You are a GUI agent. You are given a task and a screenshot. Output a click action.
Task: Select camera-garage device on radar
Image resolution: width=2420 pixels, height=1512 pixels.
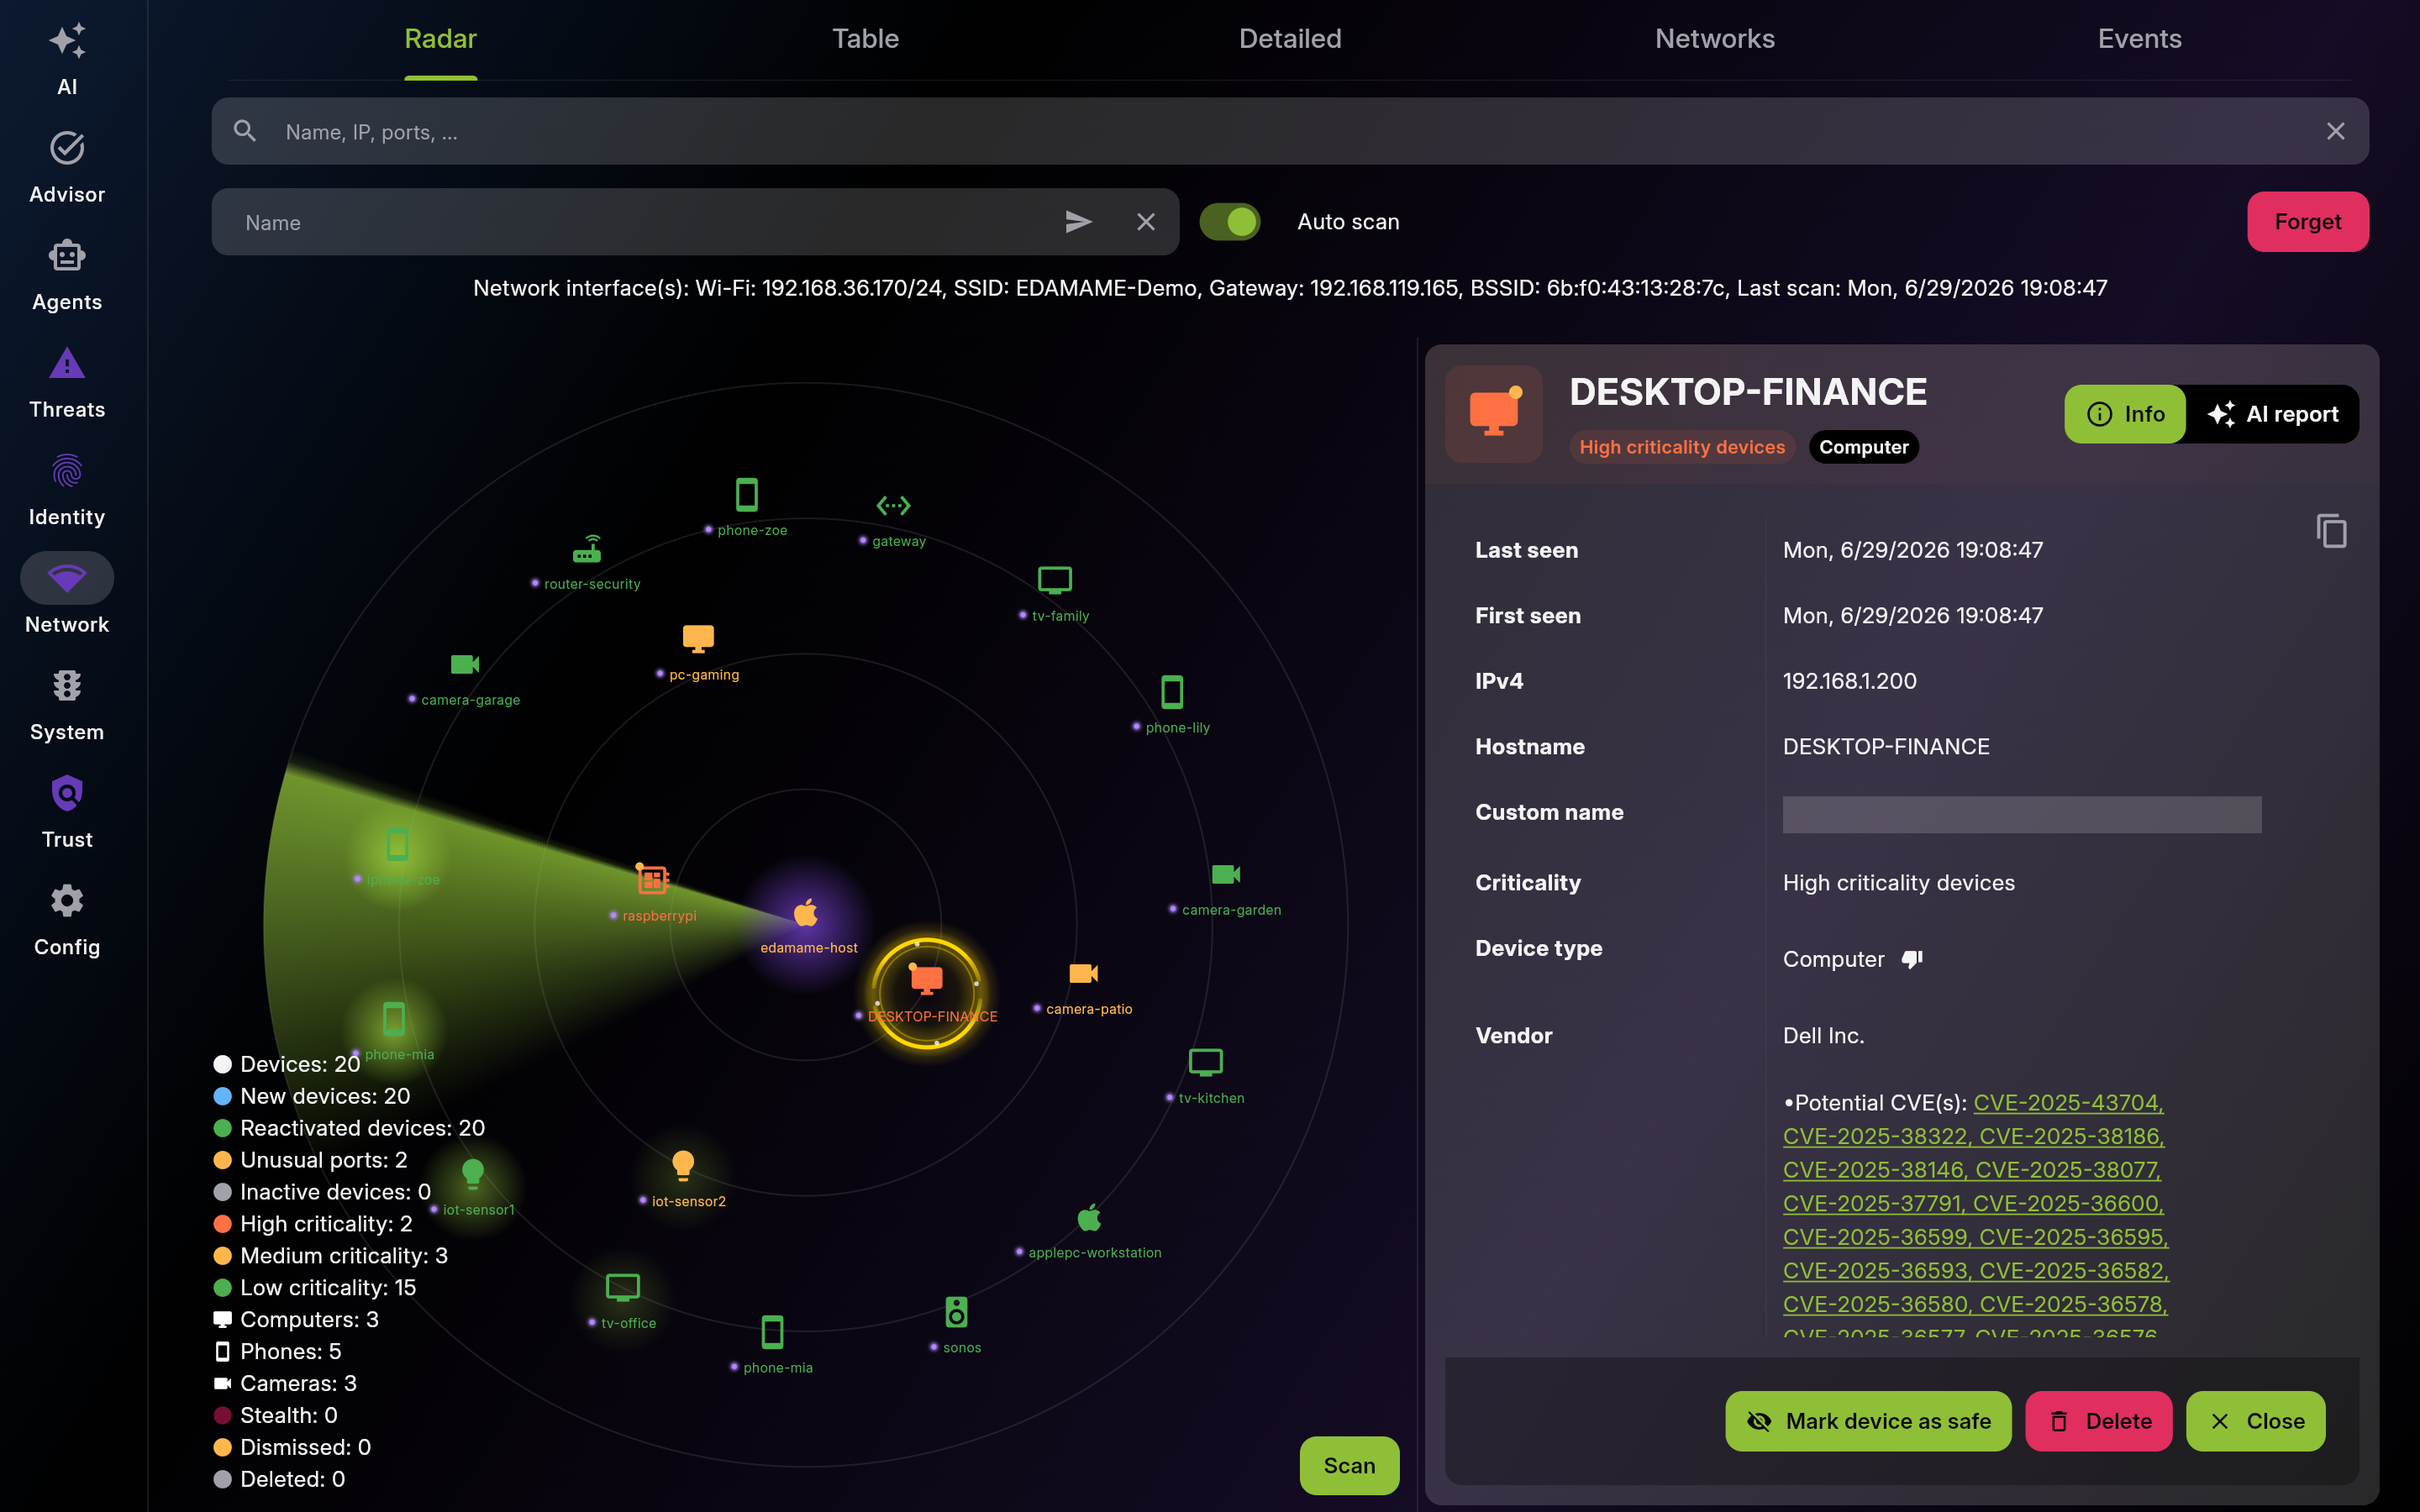click(x=465, y=664)
